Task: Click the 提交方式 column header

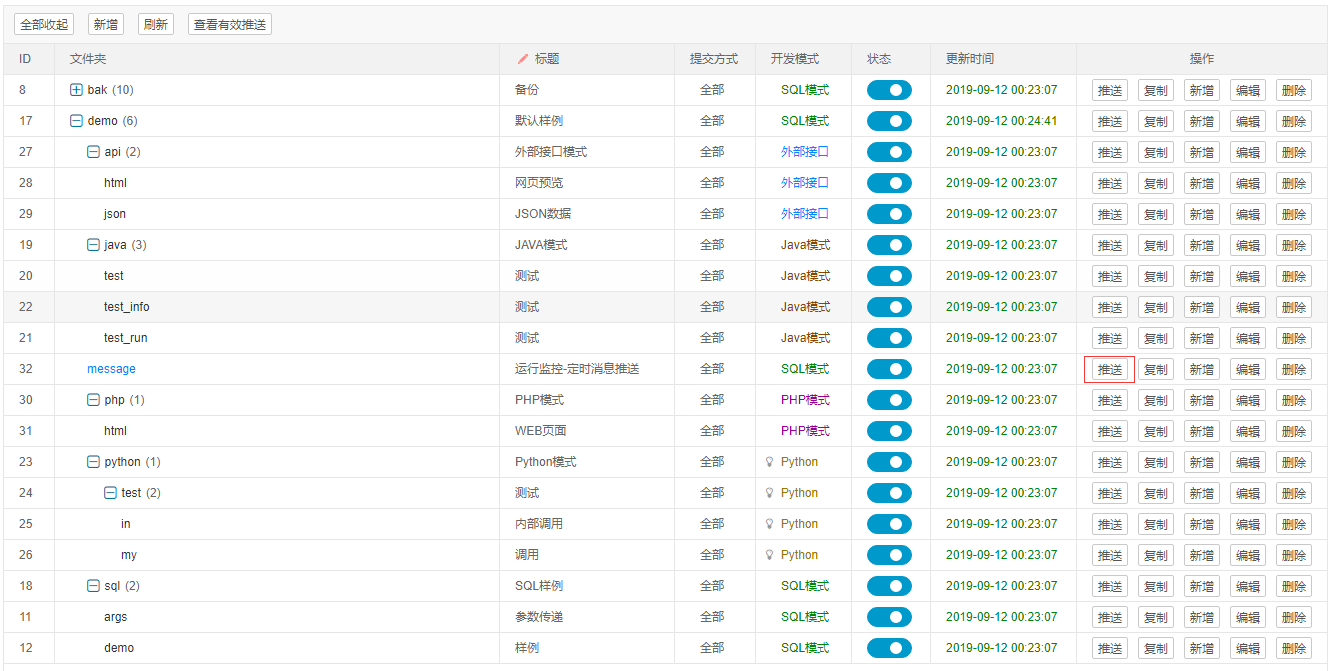Action: click(x=714, y=59)
